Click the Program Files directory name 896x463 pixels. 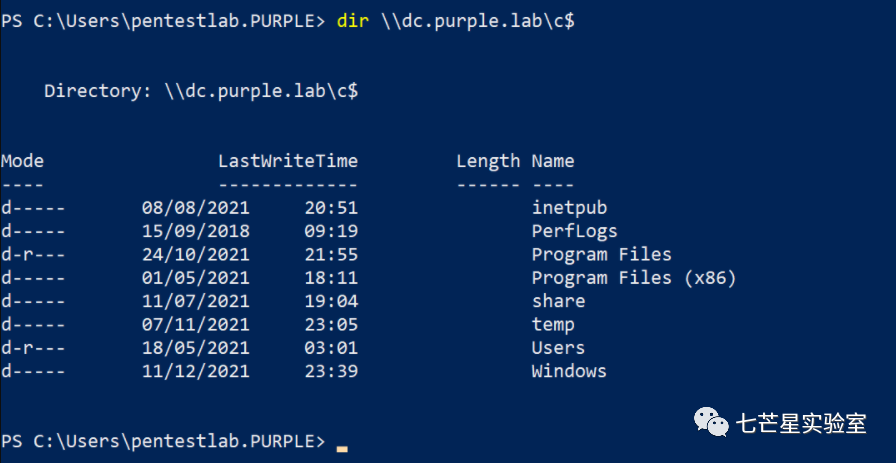pos(602,254)
